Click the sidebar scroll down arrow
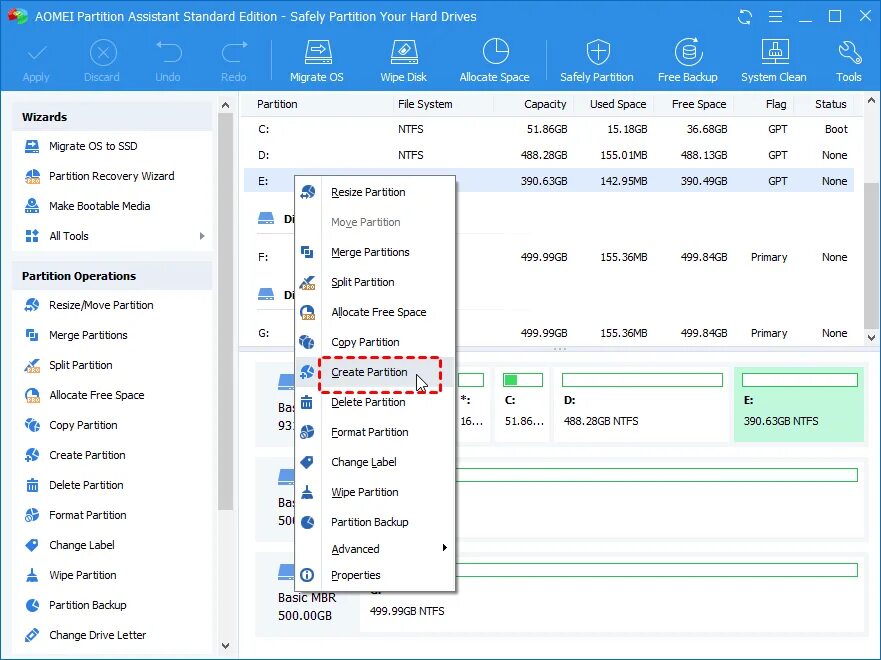Screen dimensions: 881x660 225,646
